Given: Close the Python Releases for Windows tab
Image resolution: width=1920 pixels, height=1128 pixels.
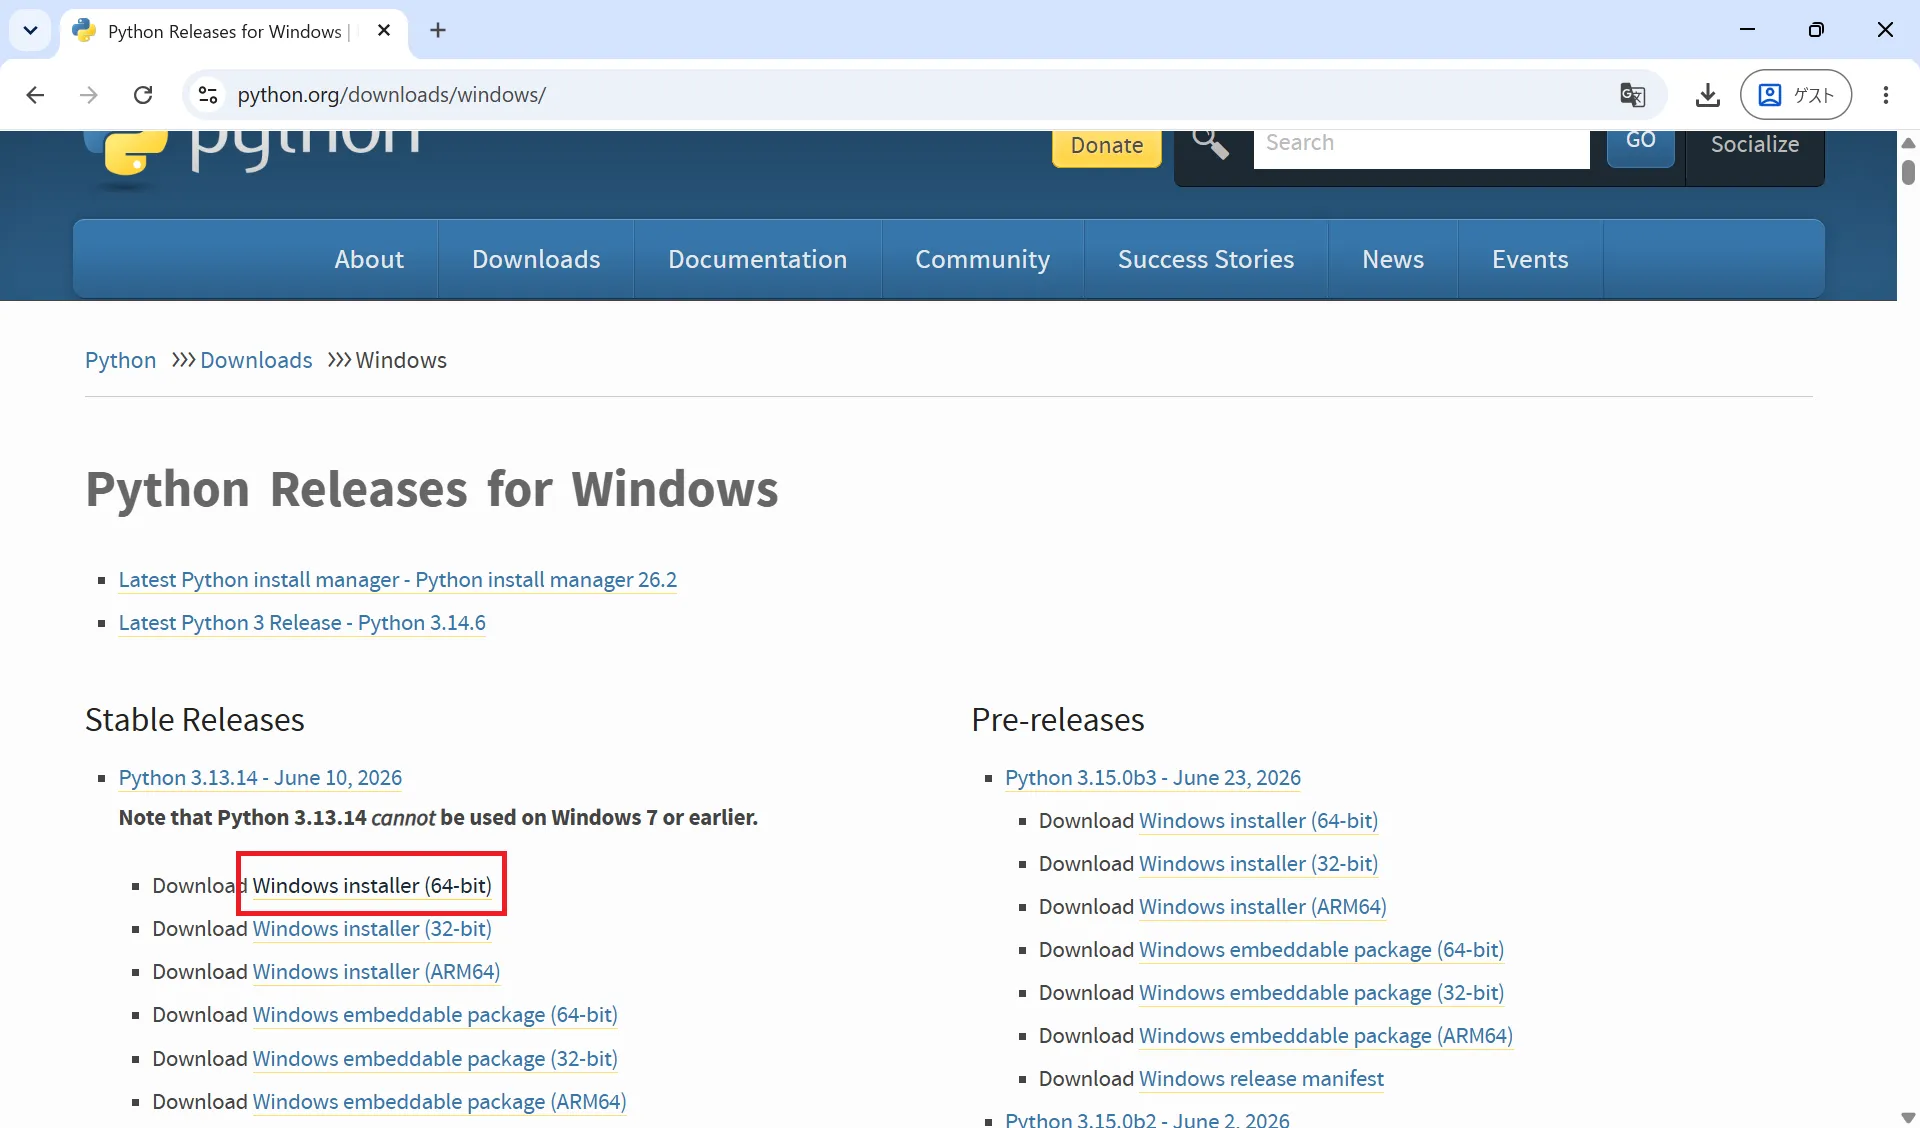Looking at the screenshot, I should (x=384, y=31).
